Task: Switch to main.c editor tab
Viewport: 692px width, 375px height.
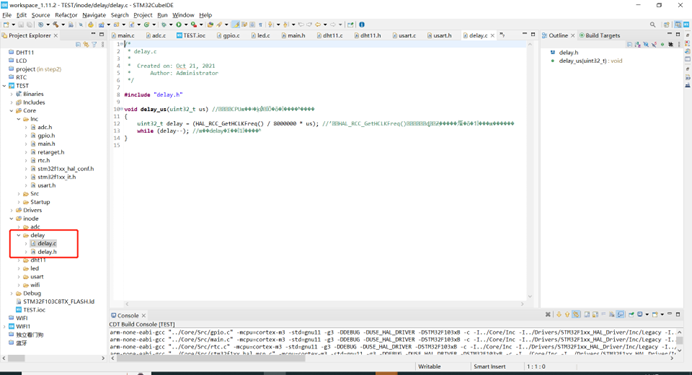Action: tap(123, 35)
